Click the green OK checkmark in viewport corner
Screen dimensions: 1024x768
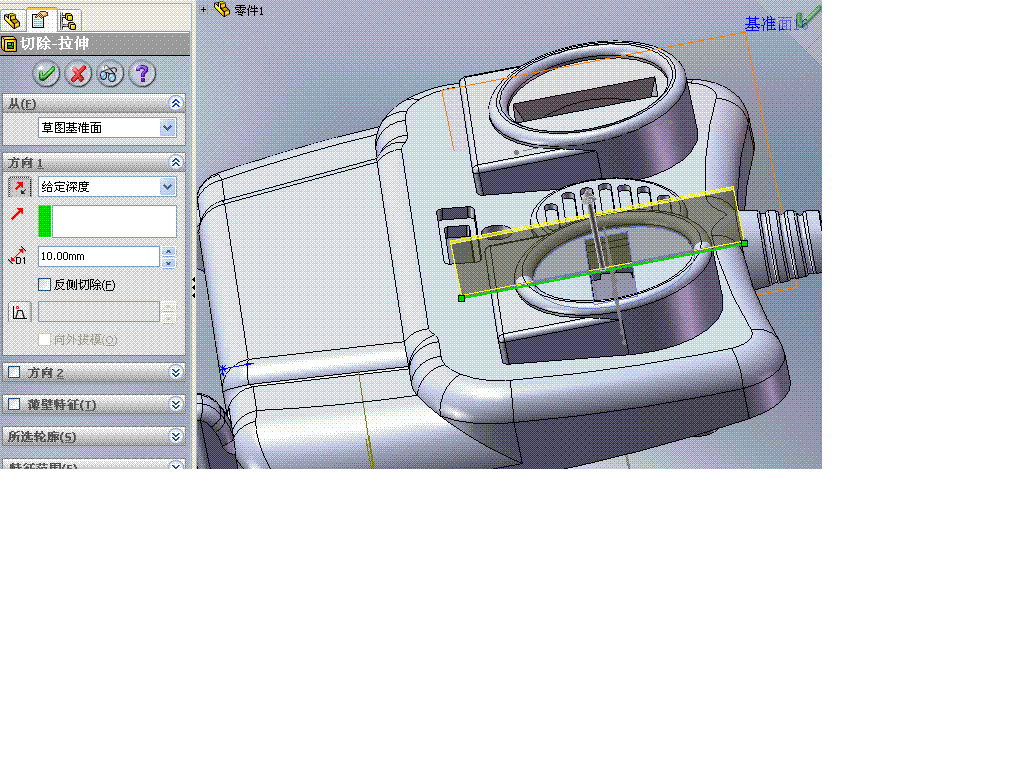[x=808, y=16]
